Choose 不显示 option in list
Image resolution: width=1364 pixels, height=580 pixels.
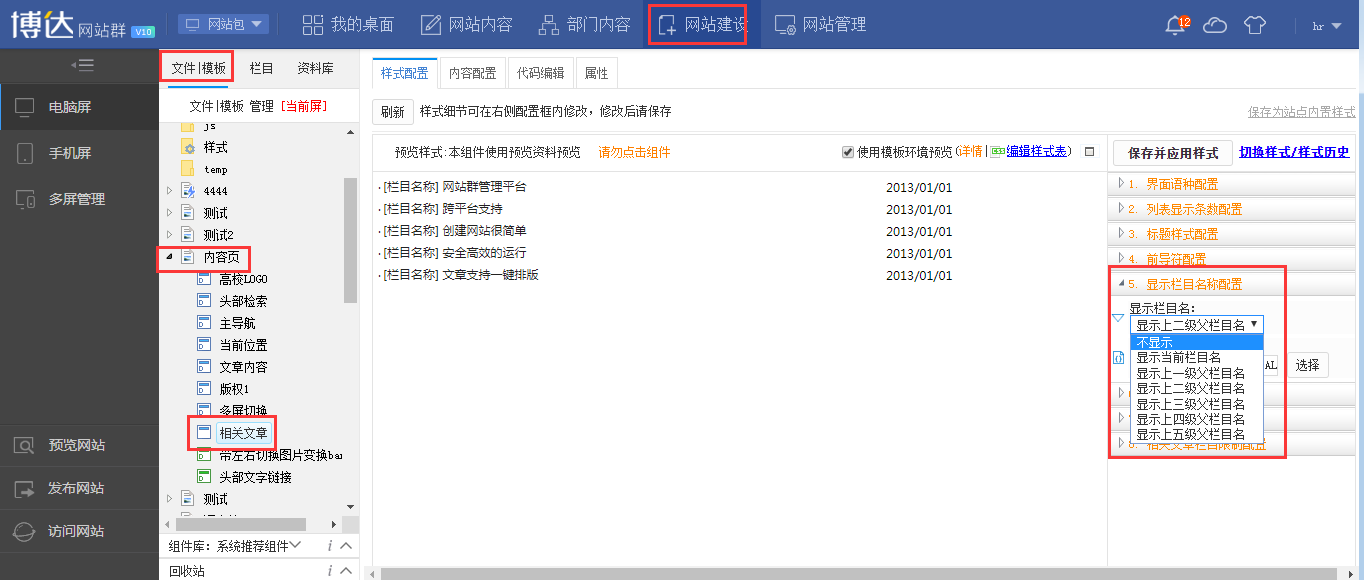[x=1196, y=342]
